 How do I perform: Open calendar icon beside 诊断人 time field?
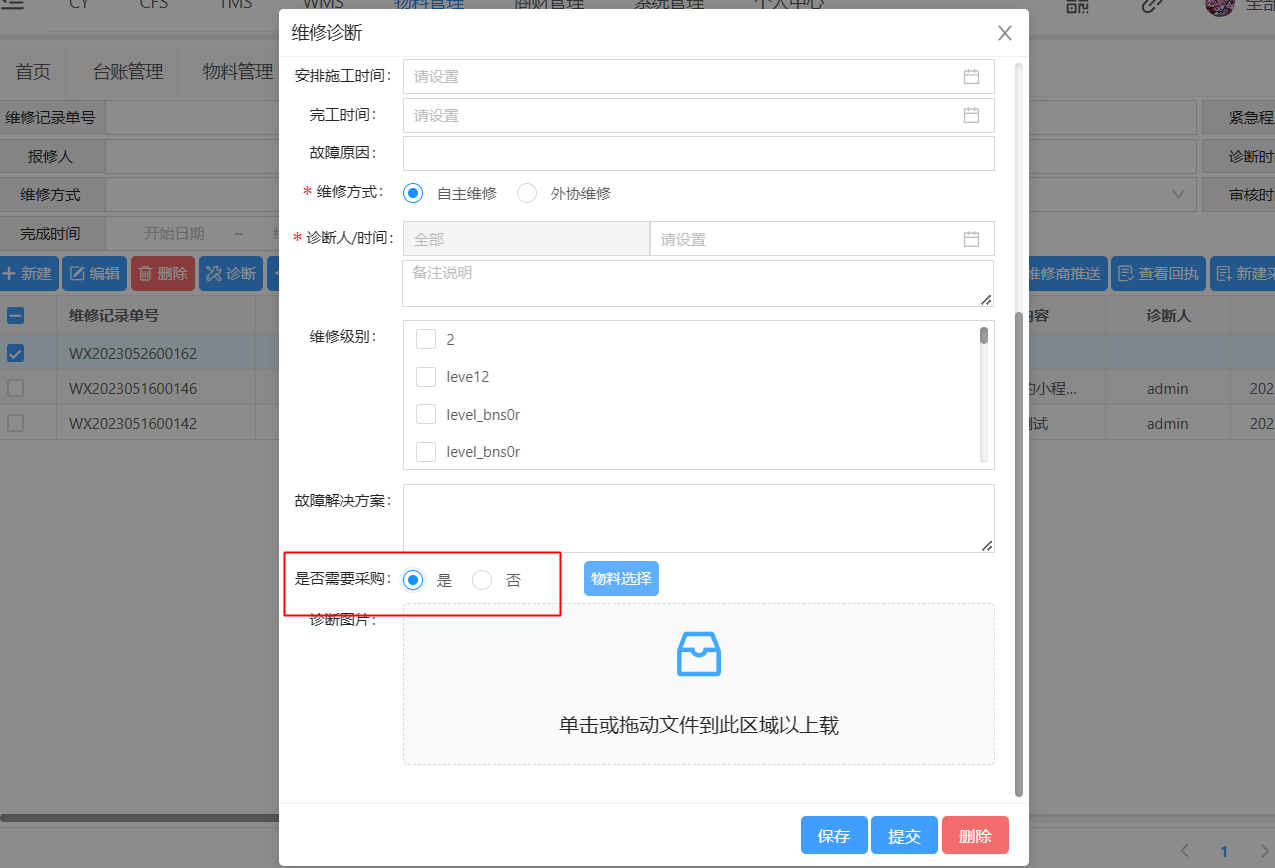pyautogui.click(x=971, y=239)
